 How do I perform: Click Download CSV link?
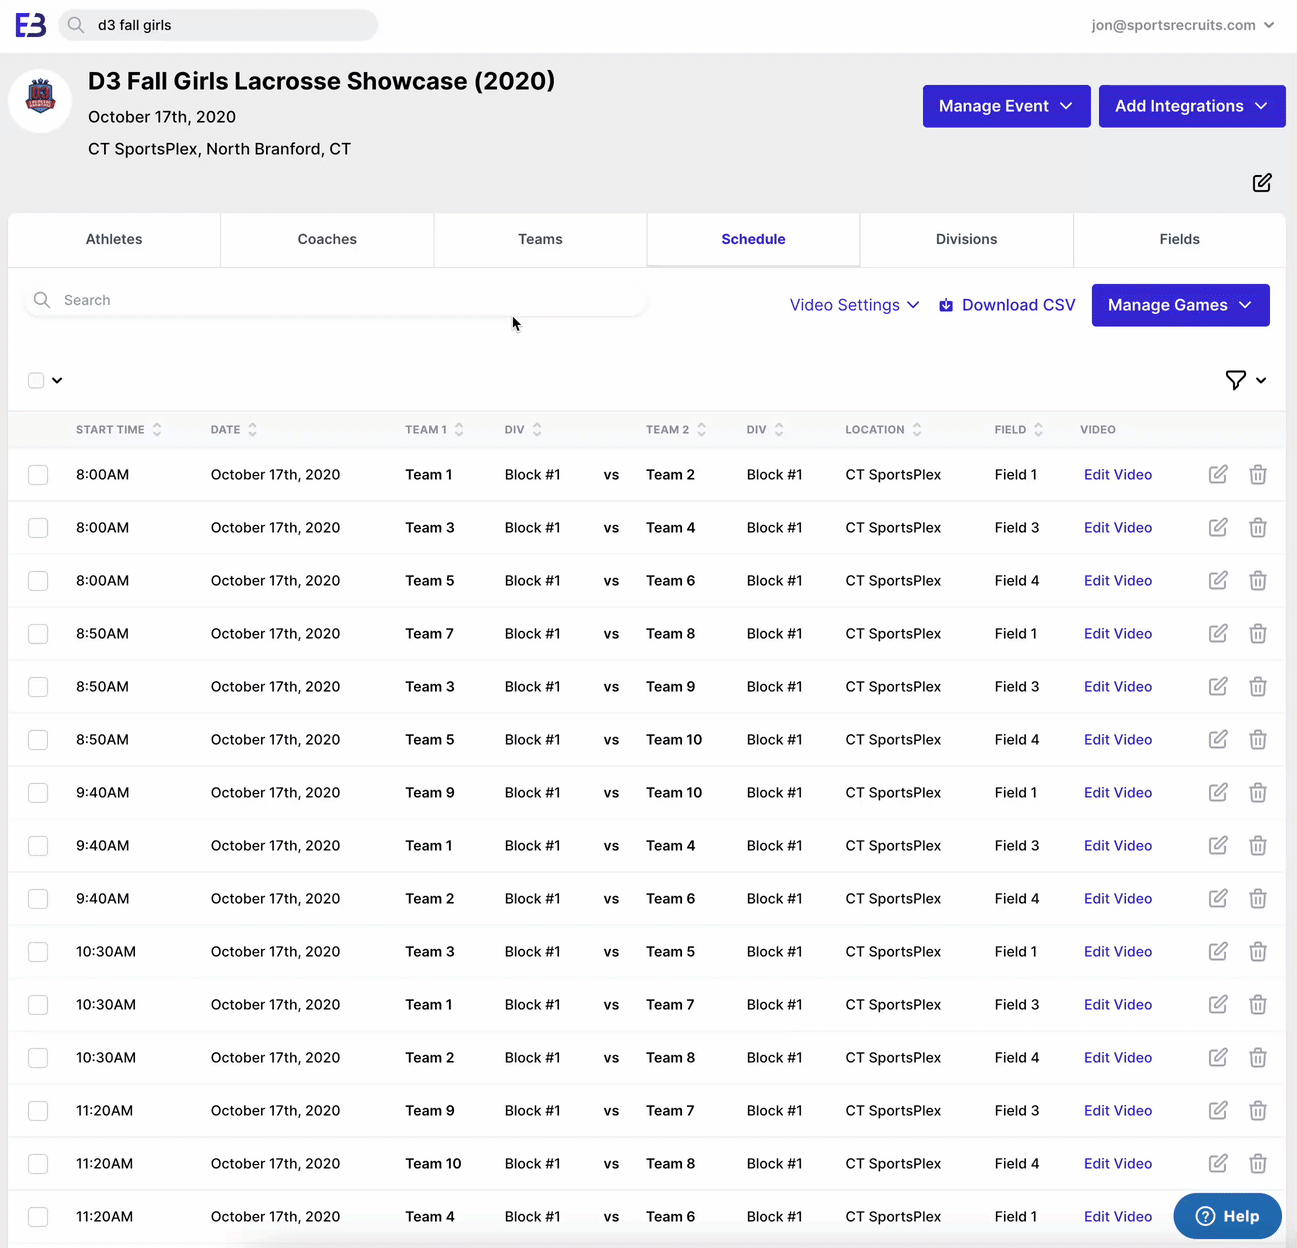point(1007,305)
